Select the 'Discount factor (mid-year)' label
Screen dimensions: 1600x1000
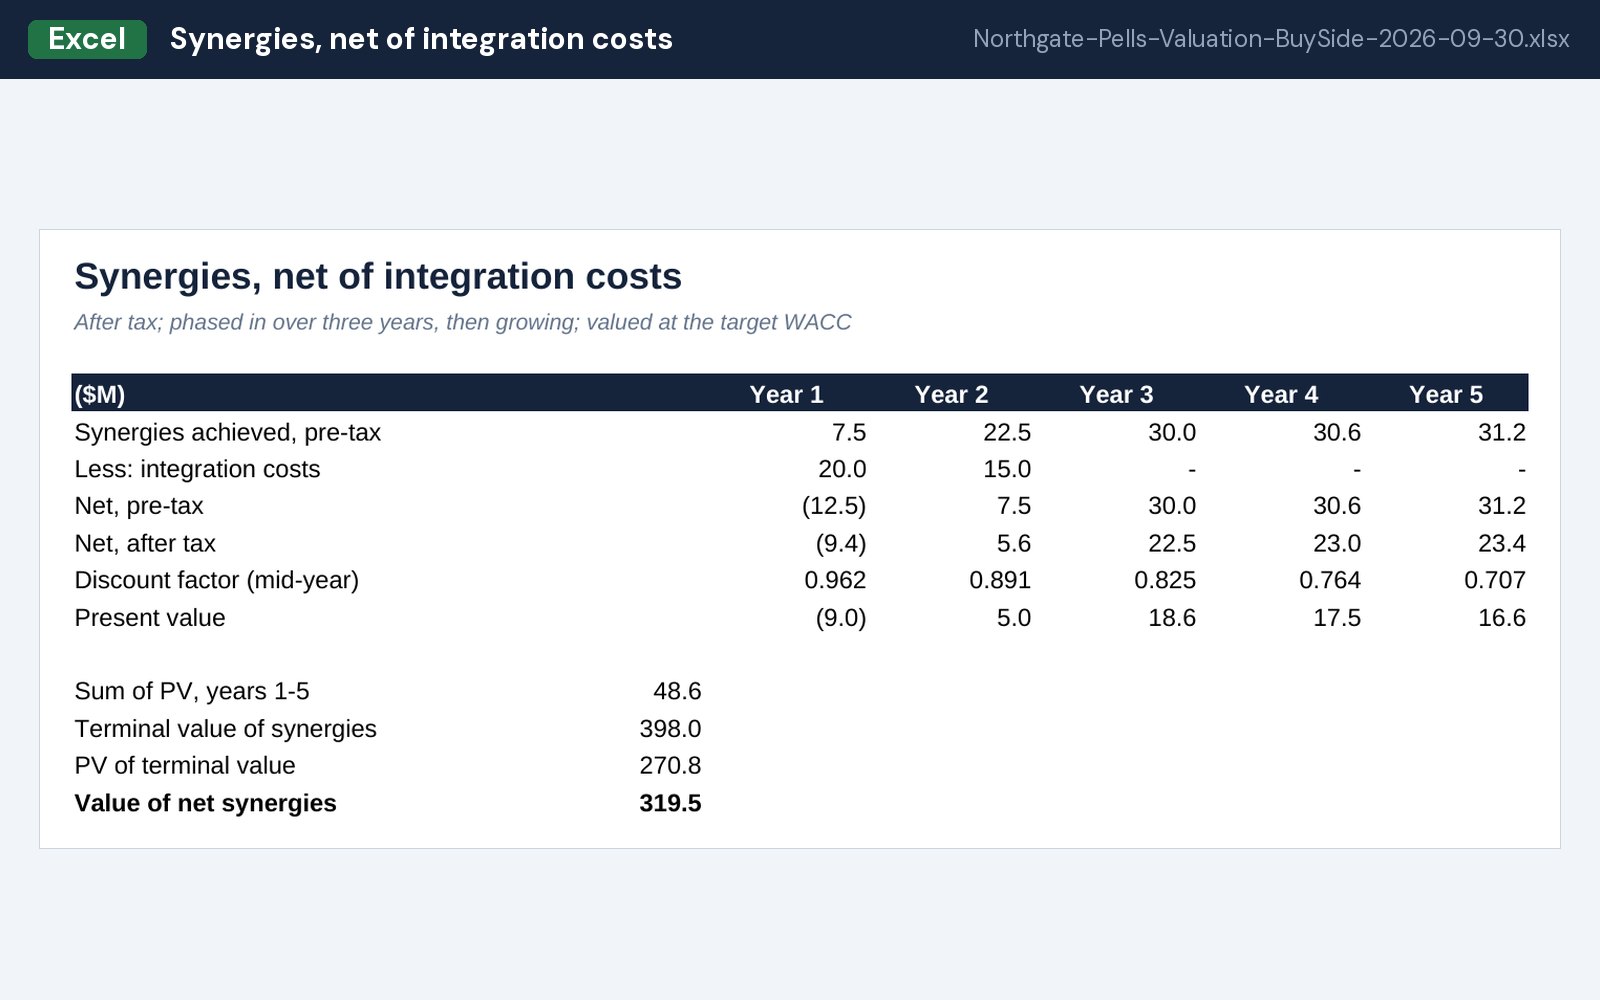pyautogui.click(x=217, y=580)
